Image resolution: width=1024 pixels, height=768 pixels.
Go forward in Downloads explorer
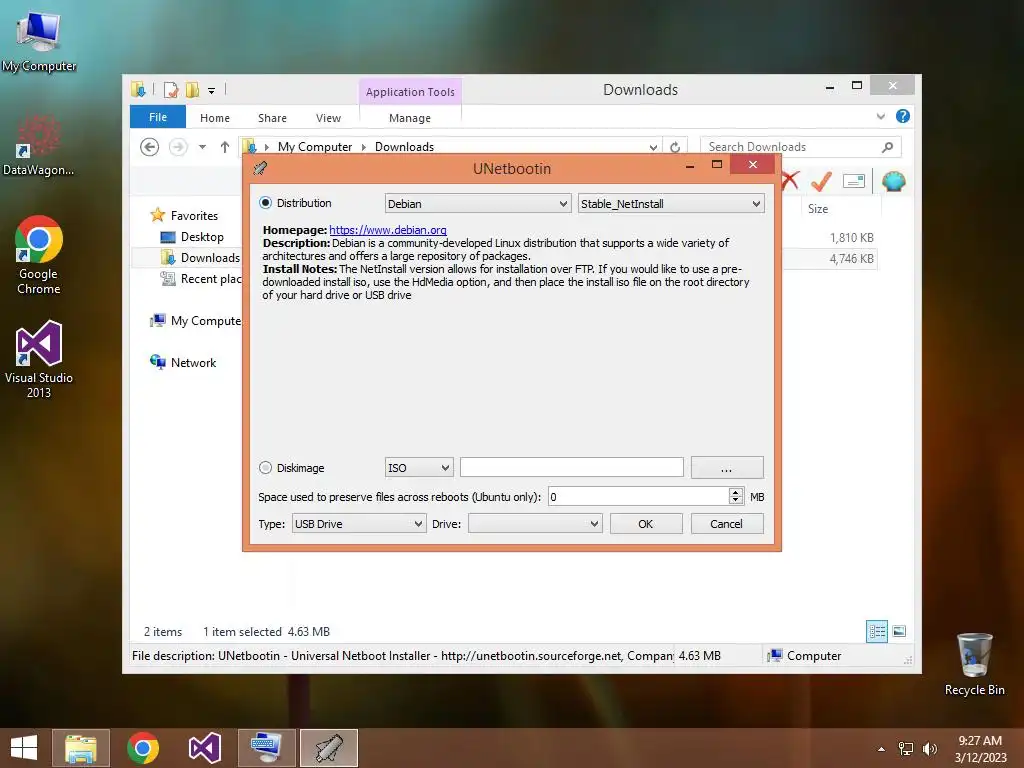tap(178, 147)
